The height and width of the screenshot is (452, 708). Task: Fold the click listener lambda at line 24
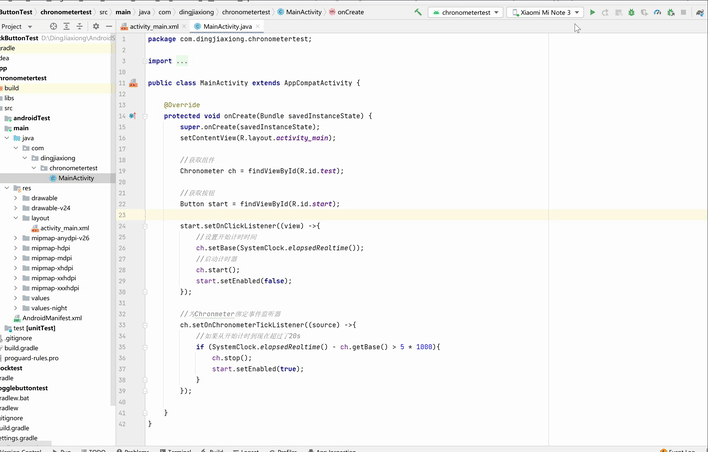point(145,226)
